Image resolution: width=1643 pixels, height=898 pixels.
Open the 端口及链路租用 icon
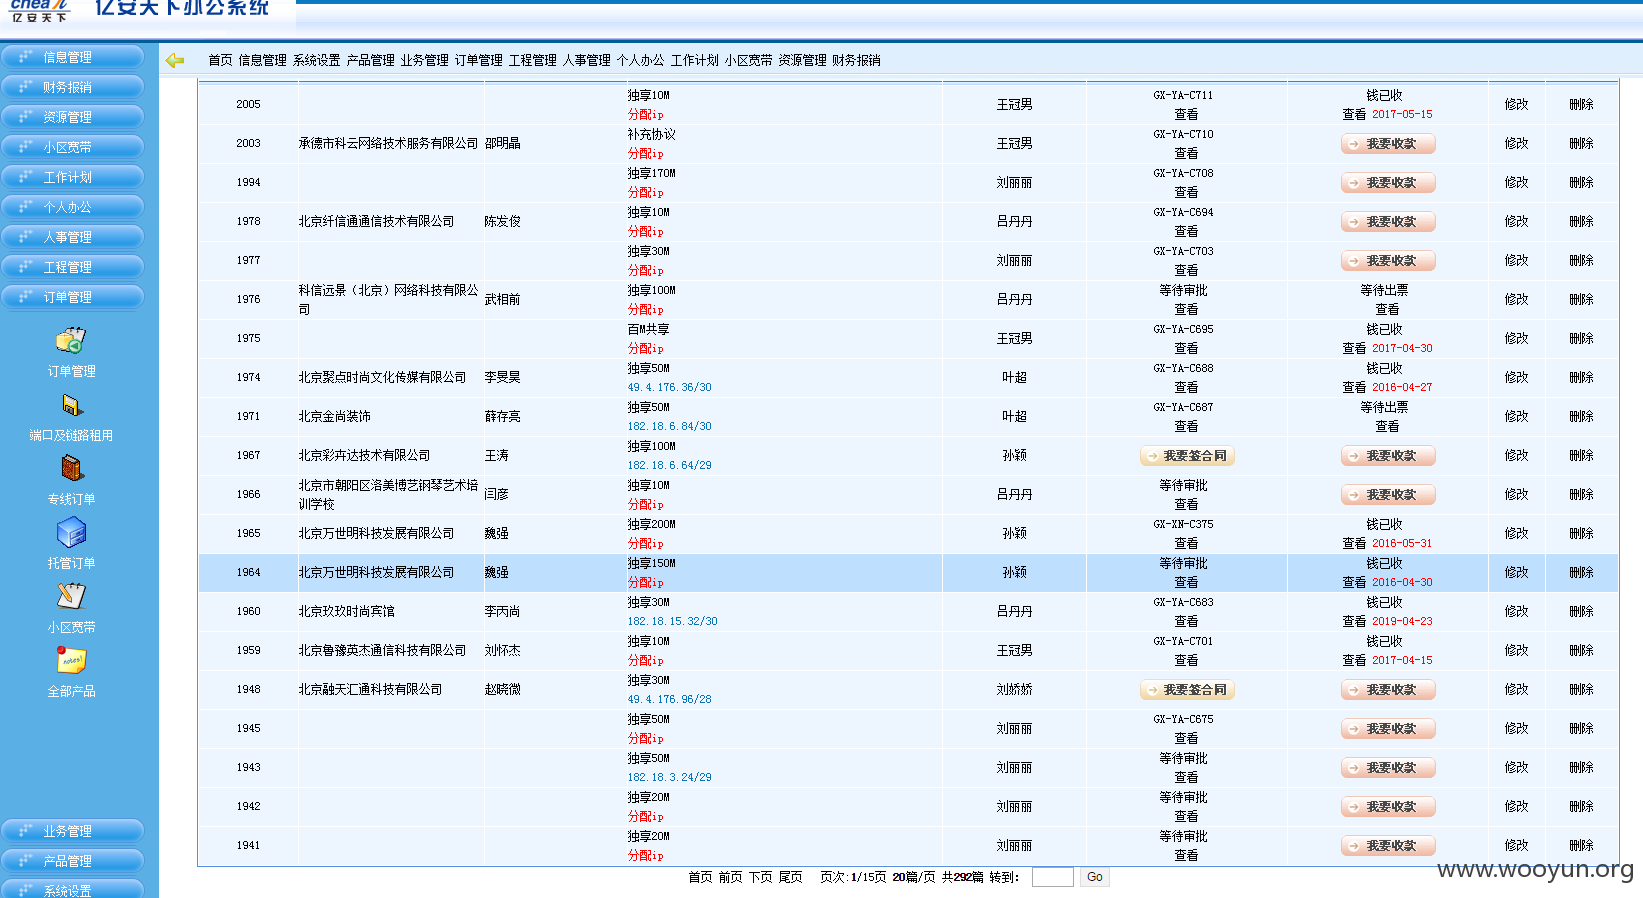coord(71,405)
